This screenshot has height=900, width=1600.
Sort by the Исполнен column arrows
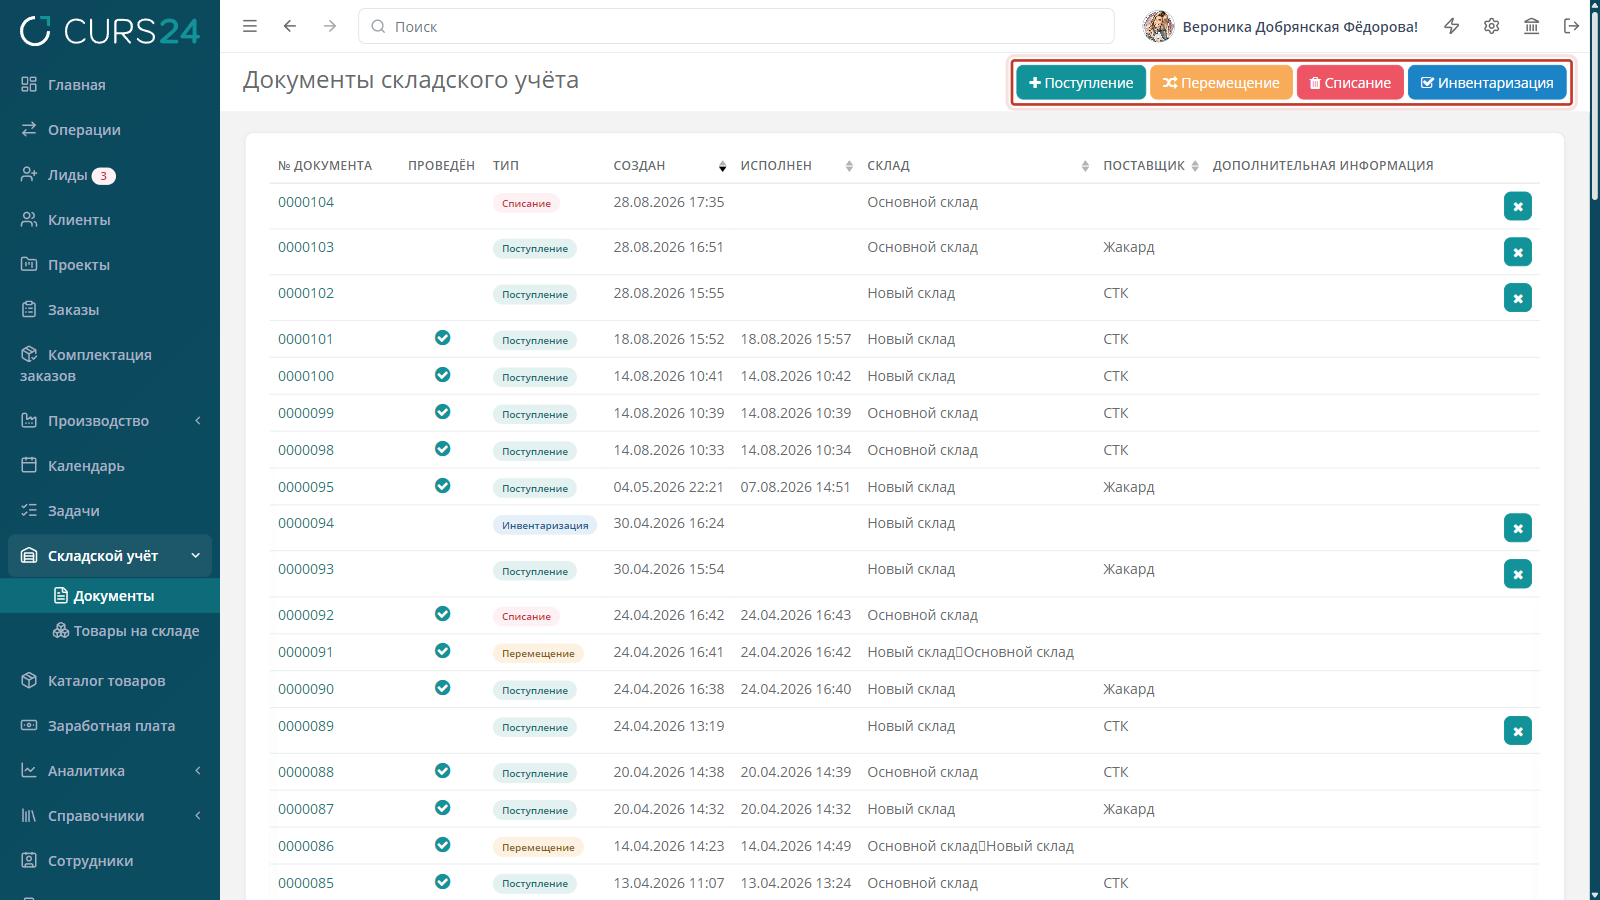coord(849,166)
